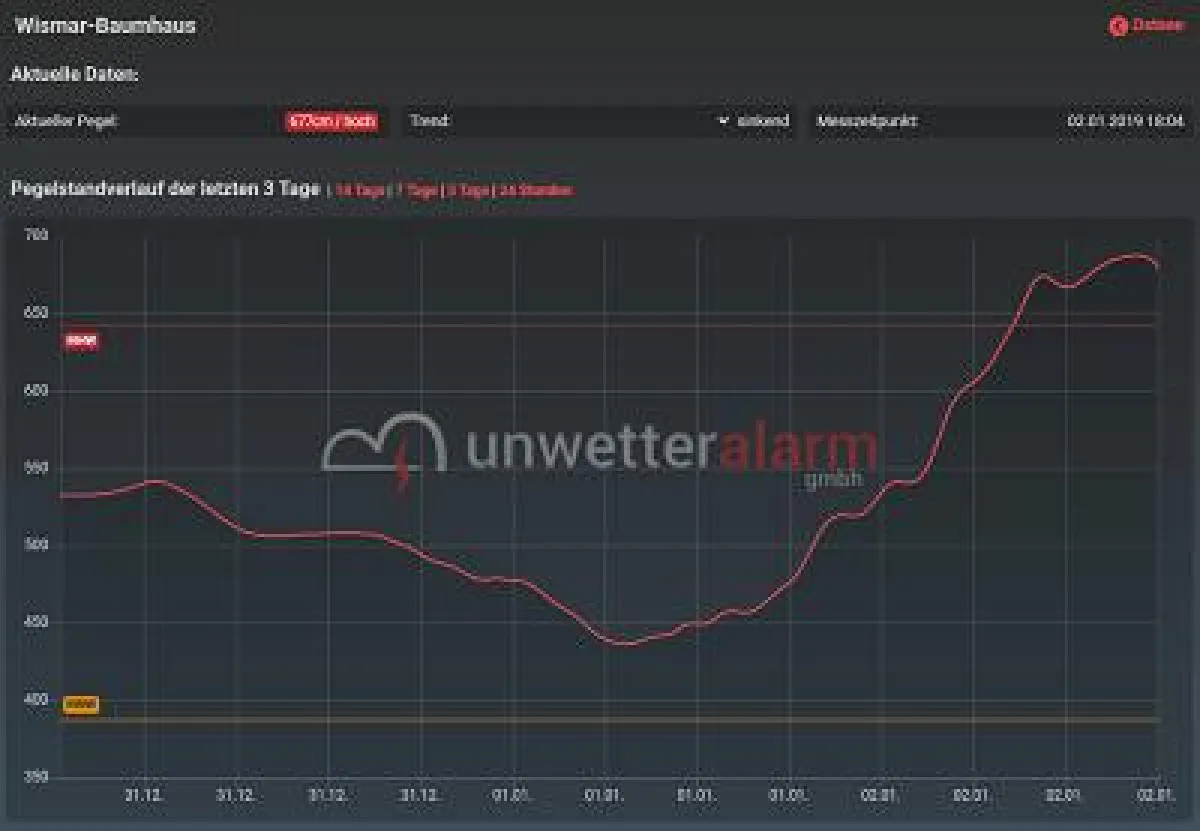Click the 'Pegelstandverlauf der letzten 3 Tage' heading
This screenshot has width=1200, height=831.
(x=165, y=189)
